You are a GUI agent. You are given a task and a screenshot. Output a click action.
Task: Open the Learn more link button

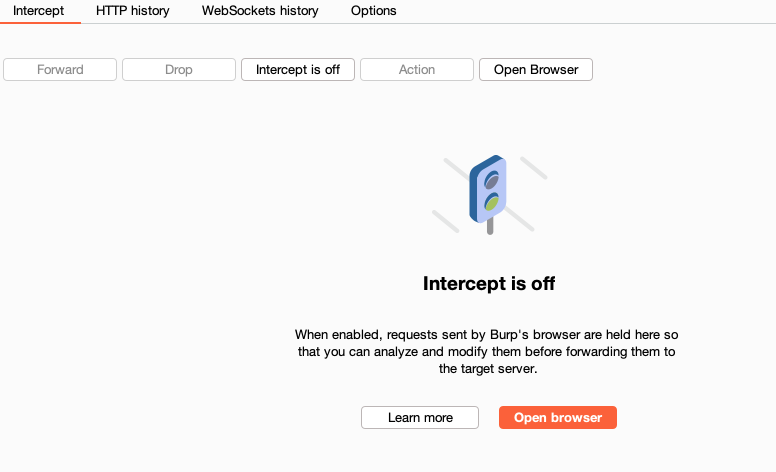coord(420,418)
